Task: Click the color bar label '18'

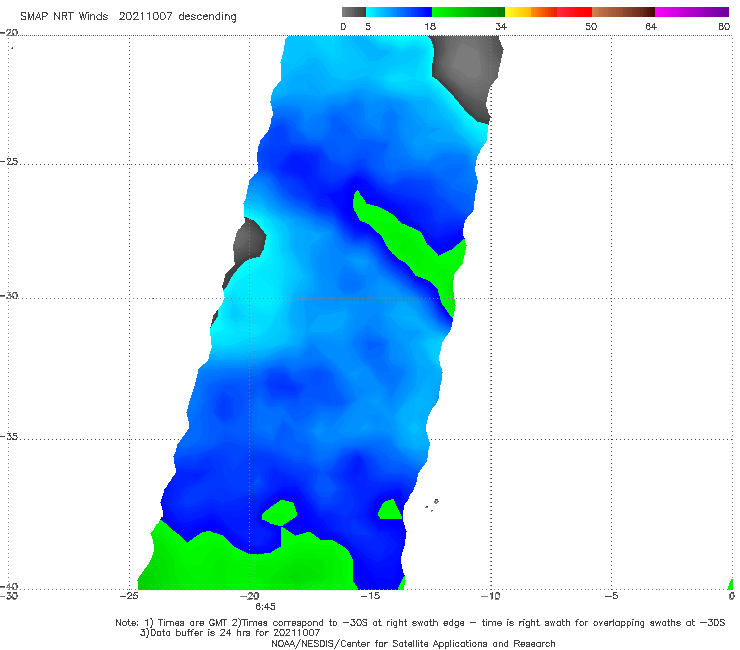Action: click(x=430, y=27)
